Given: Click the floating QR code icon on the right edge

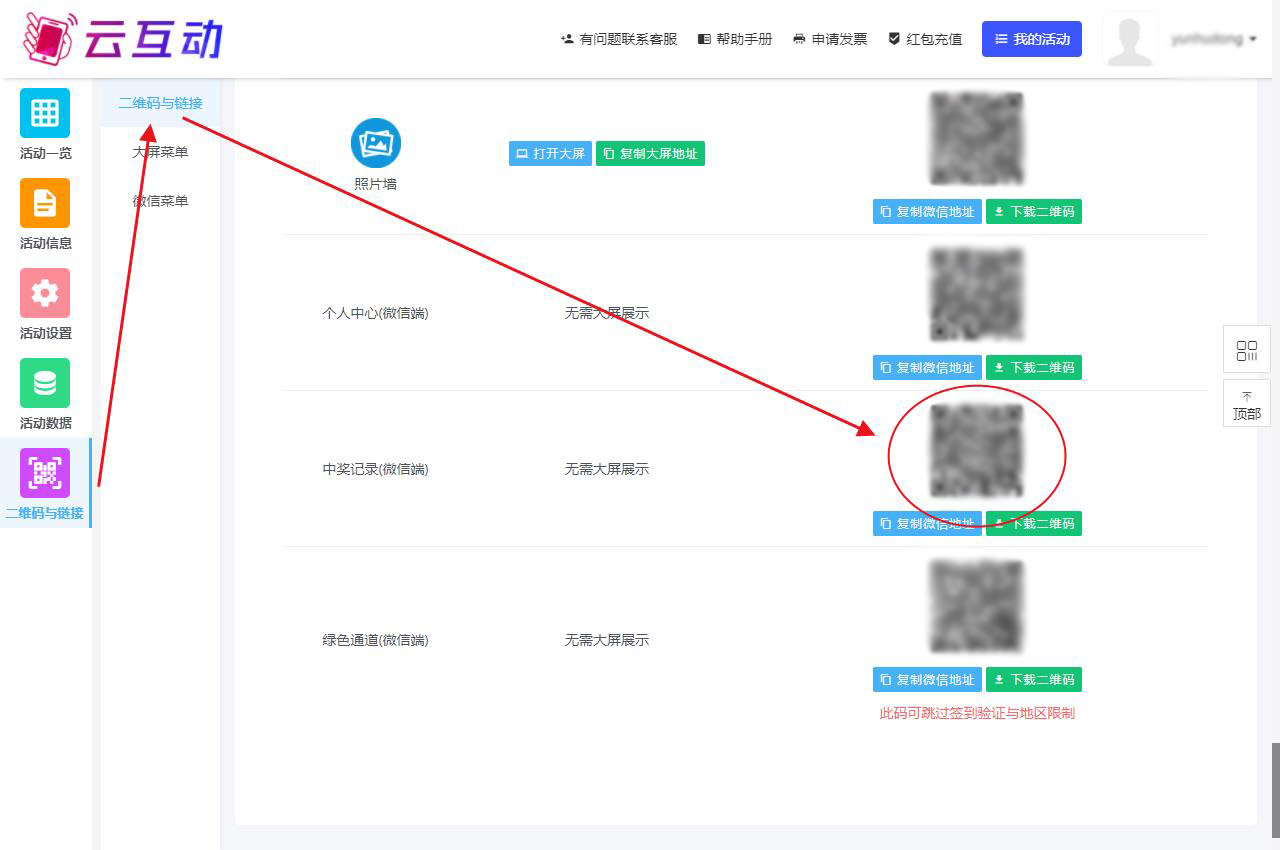Looking at the screenshot, I should 1247,350.
